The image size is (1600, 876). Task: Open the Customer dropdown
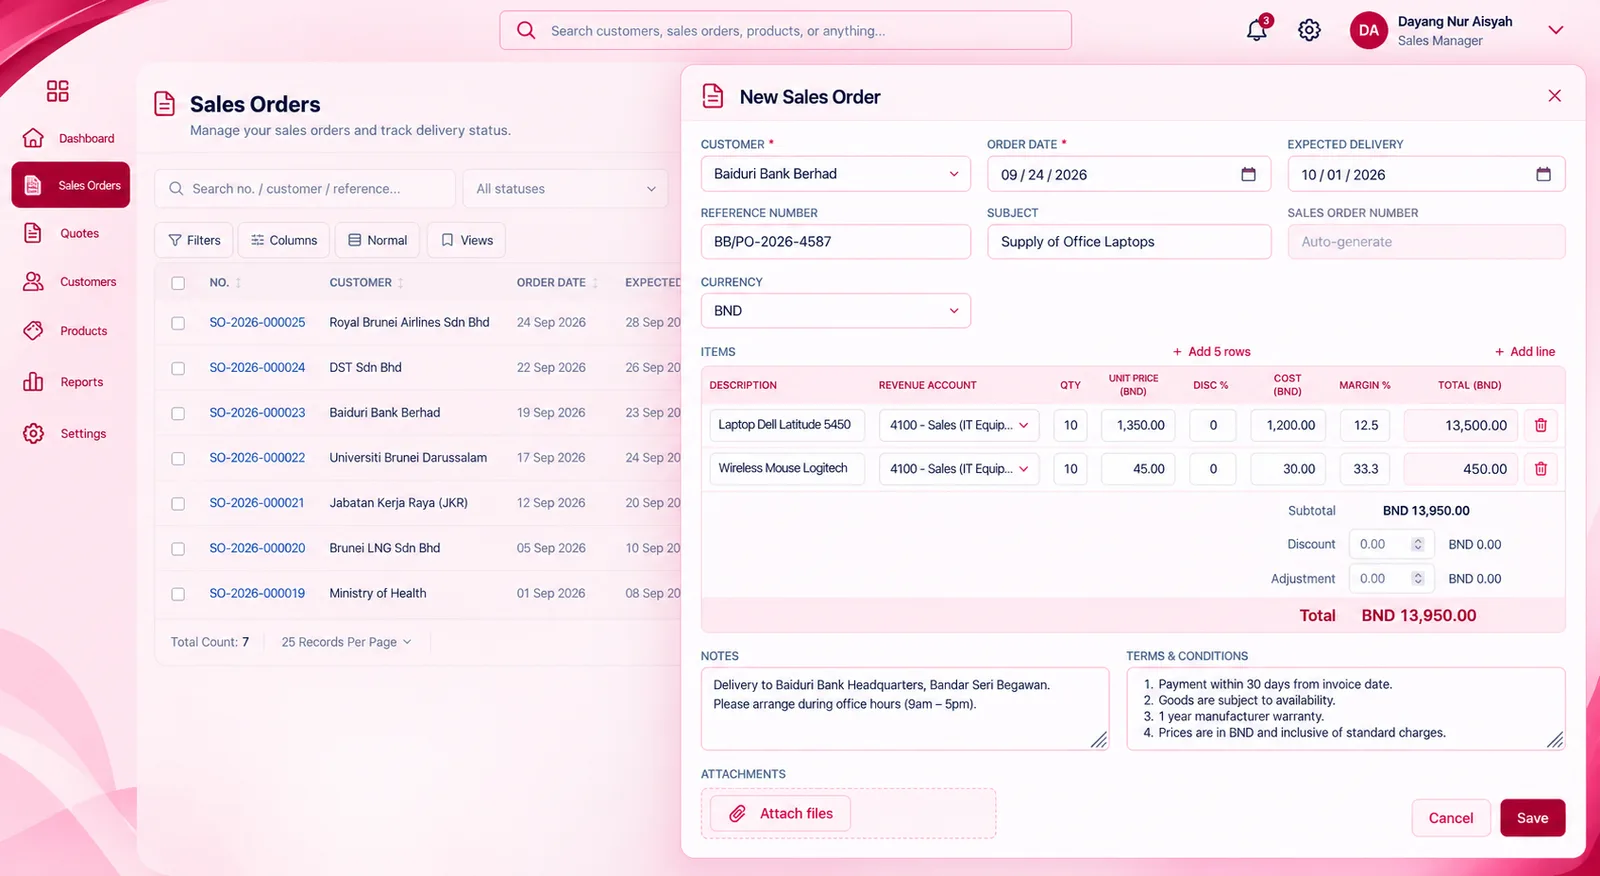pyautogui.click(x=835, y=174)
